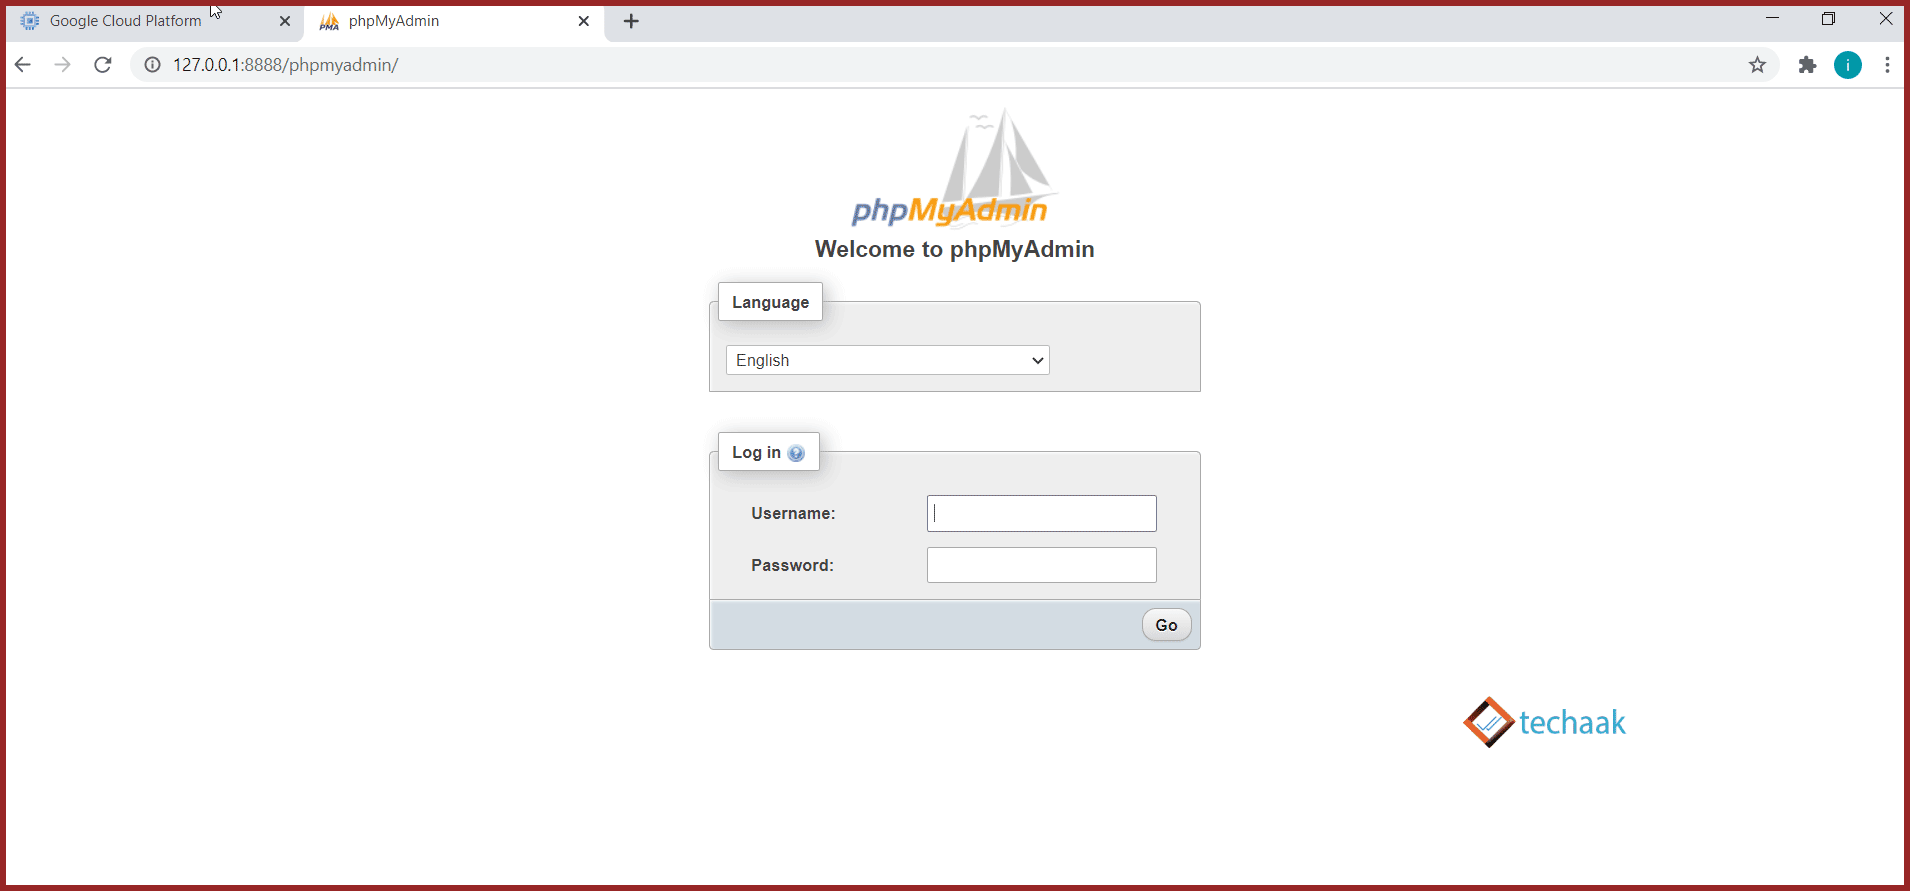The height and width of the screenshot is (891, 1910).
Task: Focus the Username input field
Action: coord(1041,513)
